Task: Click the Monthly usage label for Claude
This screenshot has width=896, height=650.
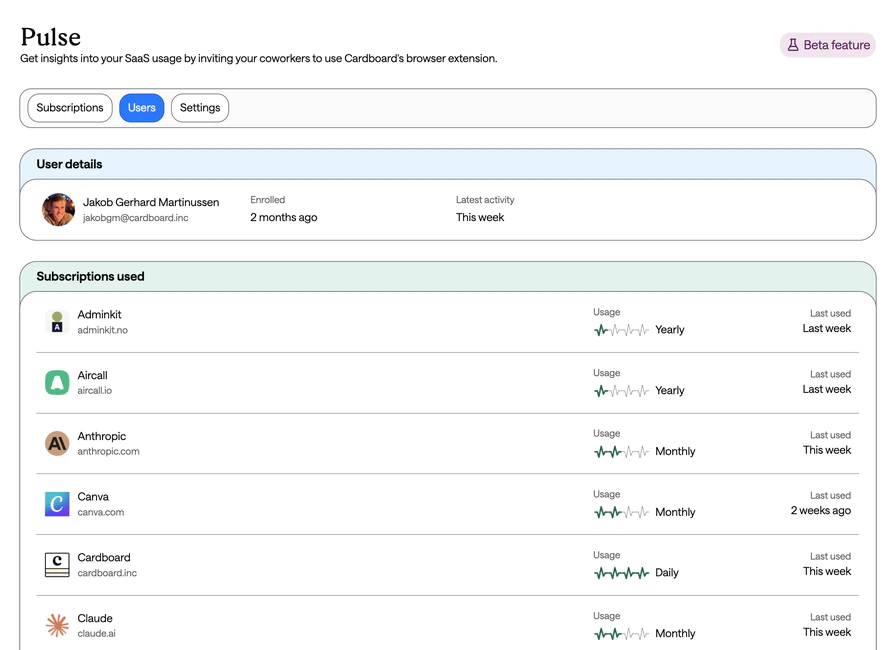Action: [x=675, y=633]
